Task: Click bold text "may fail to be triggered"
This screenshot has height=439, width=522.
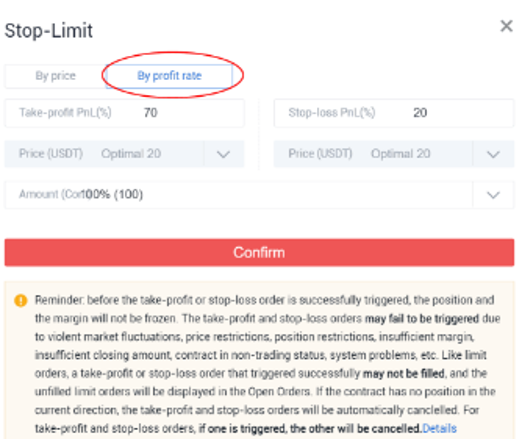Action: 422,319
